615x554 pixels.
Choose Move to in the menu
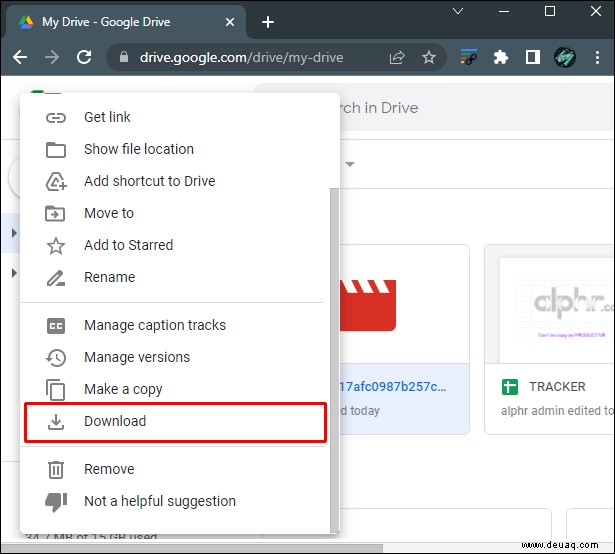click(175, 213)
